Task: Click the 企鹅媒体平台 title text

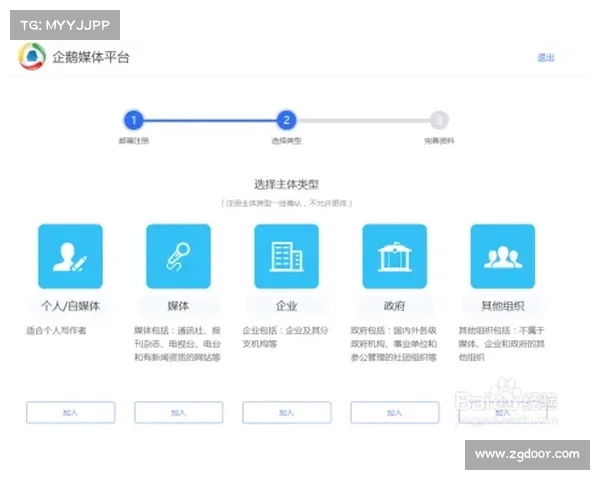Action: [x=91, y=57]
